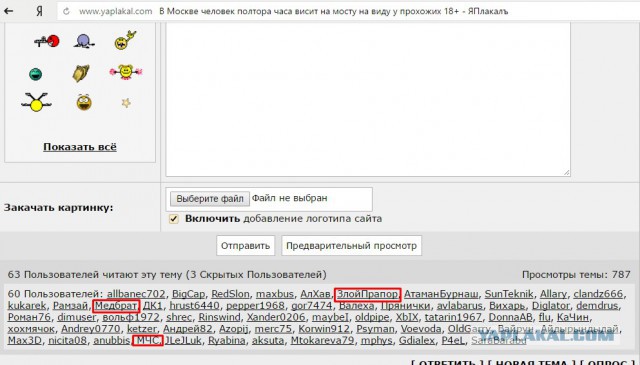
Task: Open user profile хохмячок
Action: coord(31,329)
